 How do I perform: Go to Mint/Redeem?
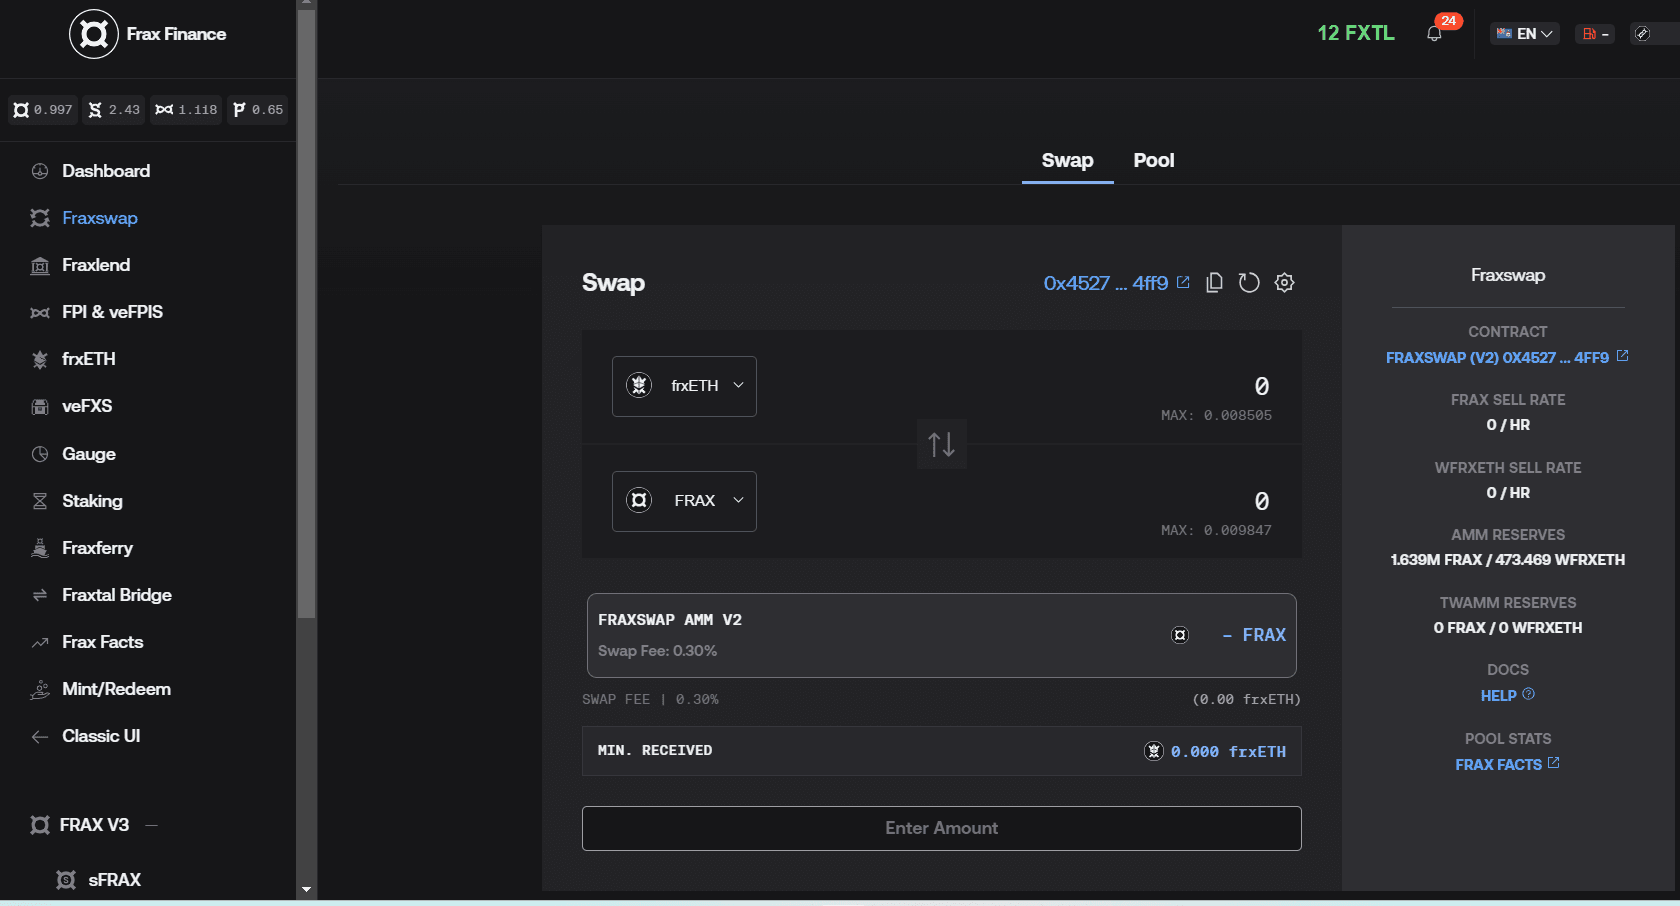pos(116,689)
